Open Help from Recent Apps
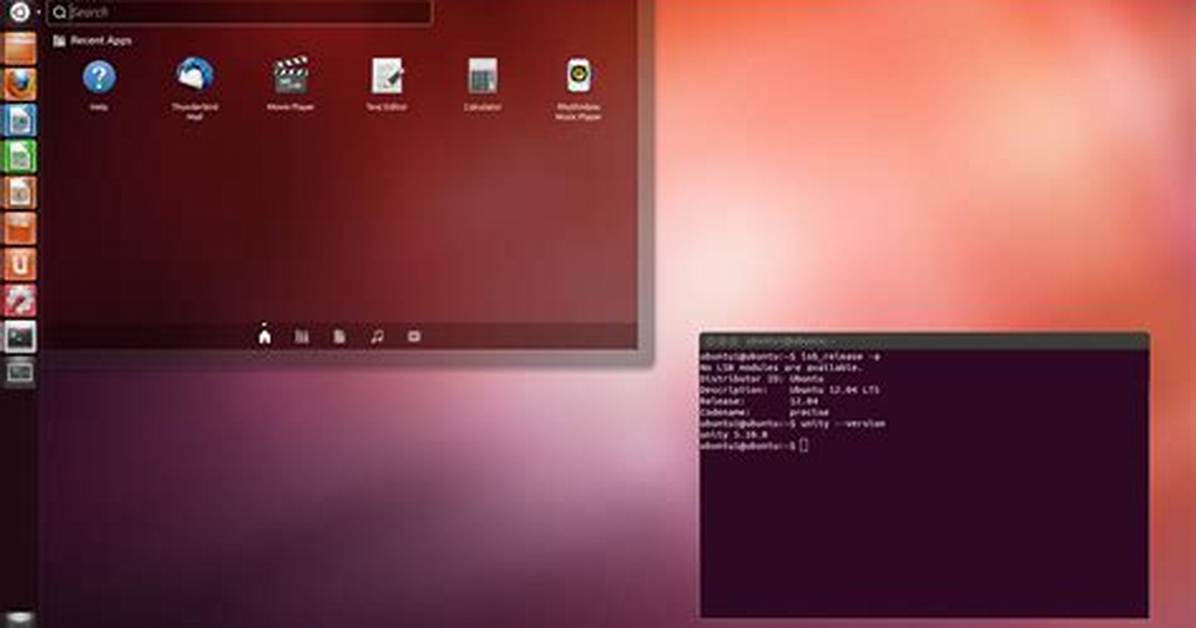 pyautogui.click(x=99, y=85)
